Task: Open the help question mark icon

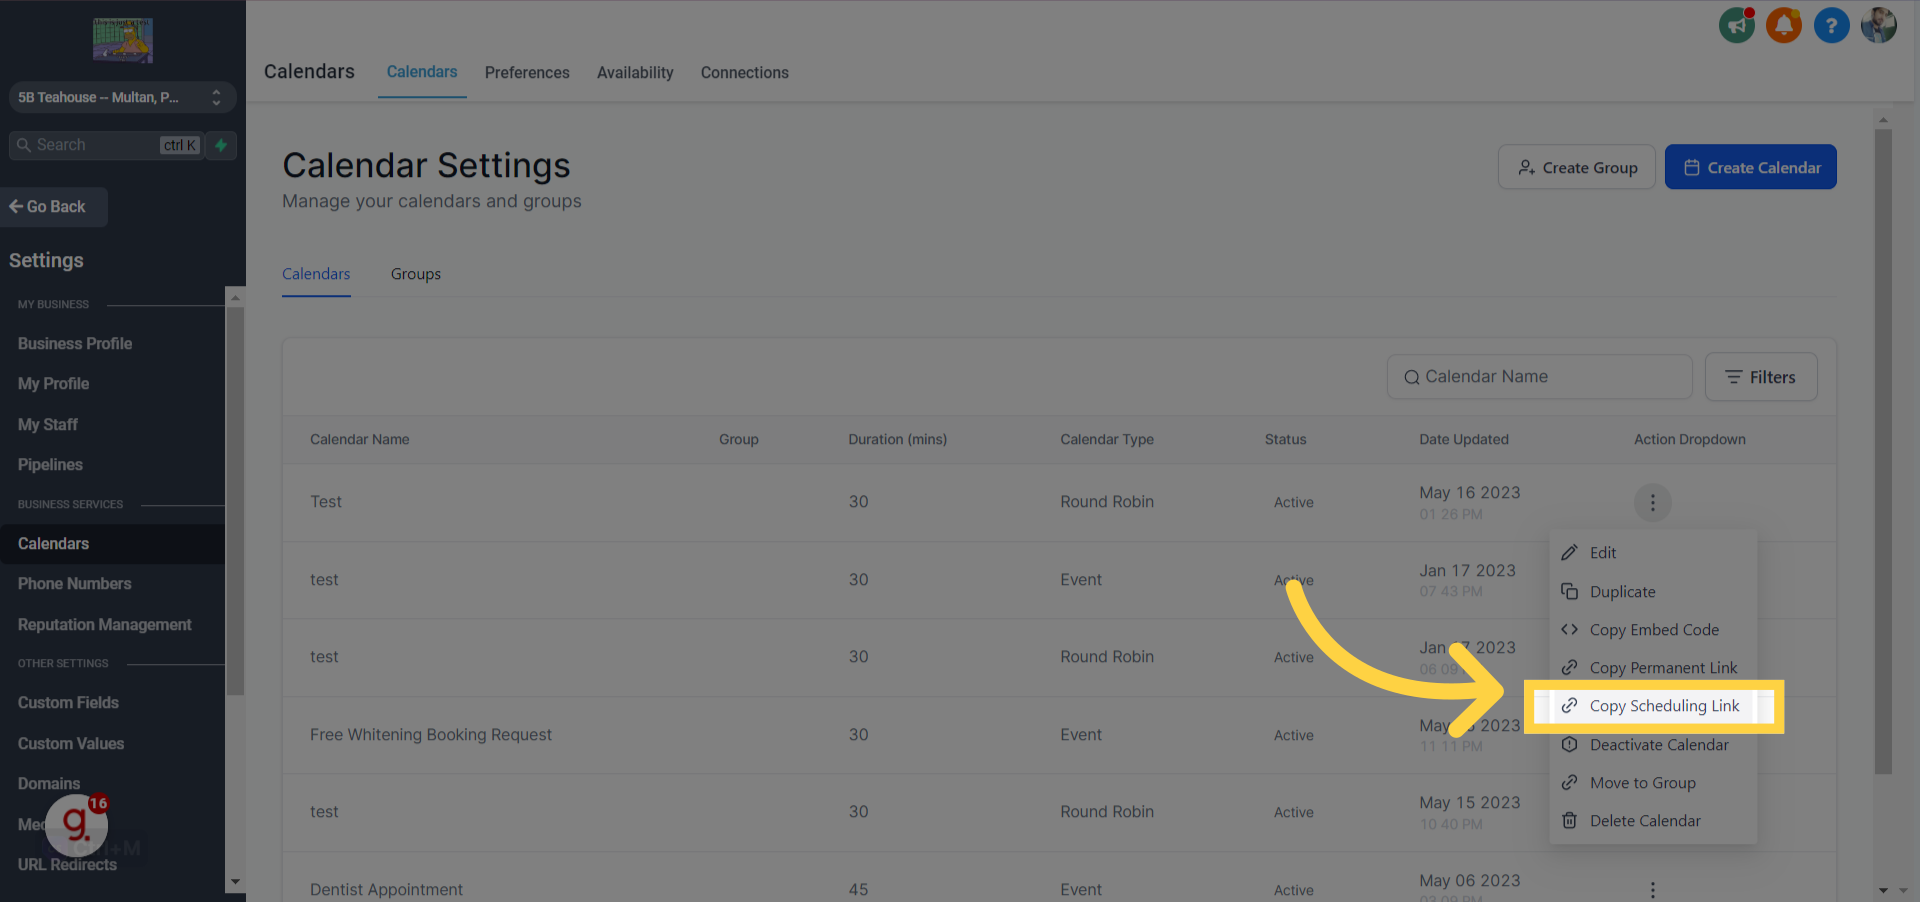Action: pyautogui.click(x=1832, y=25)
